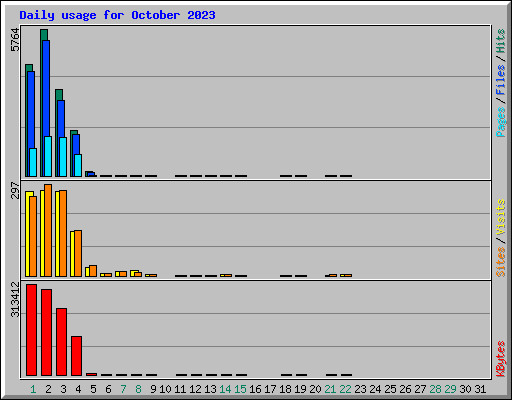512x400 pixels.
Task: Click the day 1 x-axis label
Action: (33, 389)
